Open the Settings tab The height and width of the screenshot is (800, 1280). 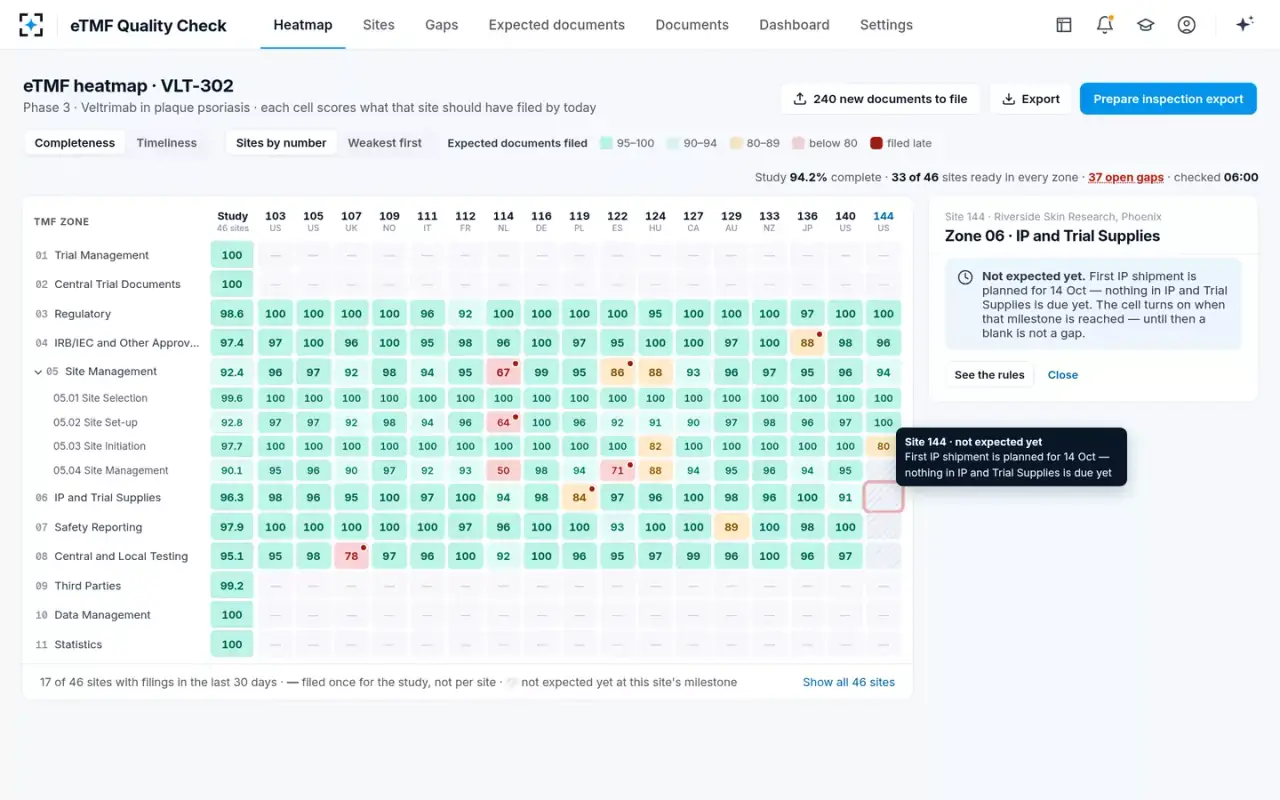[886, 25]
